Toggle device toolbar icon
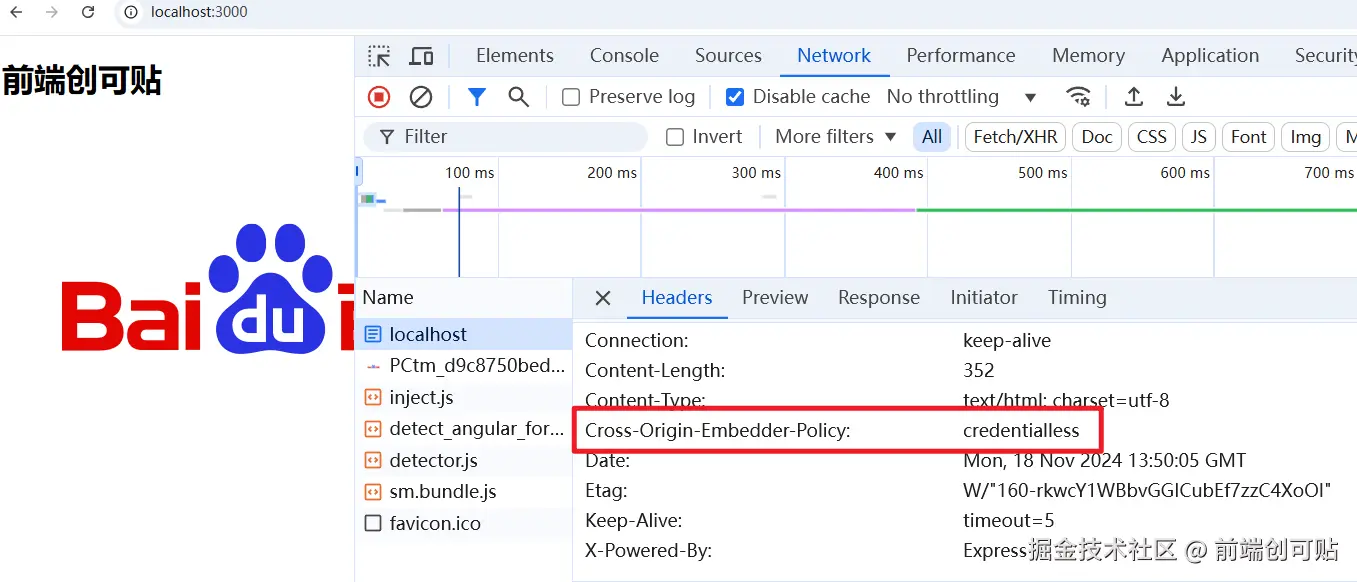1357x582 pixels. pos(422,56)
